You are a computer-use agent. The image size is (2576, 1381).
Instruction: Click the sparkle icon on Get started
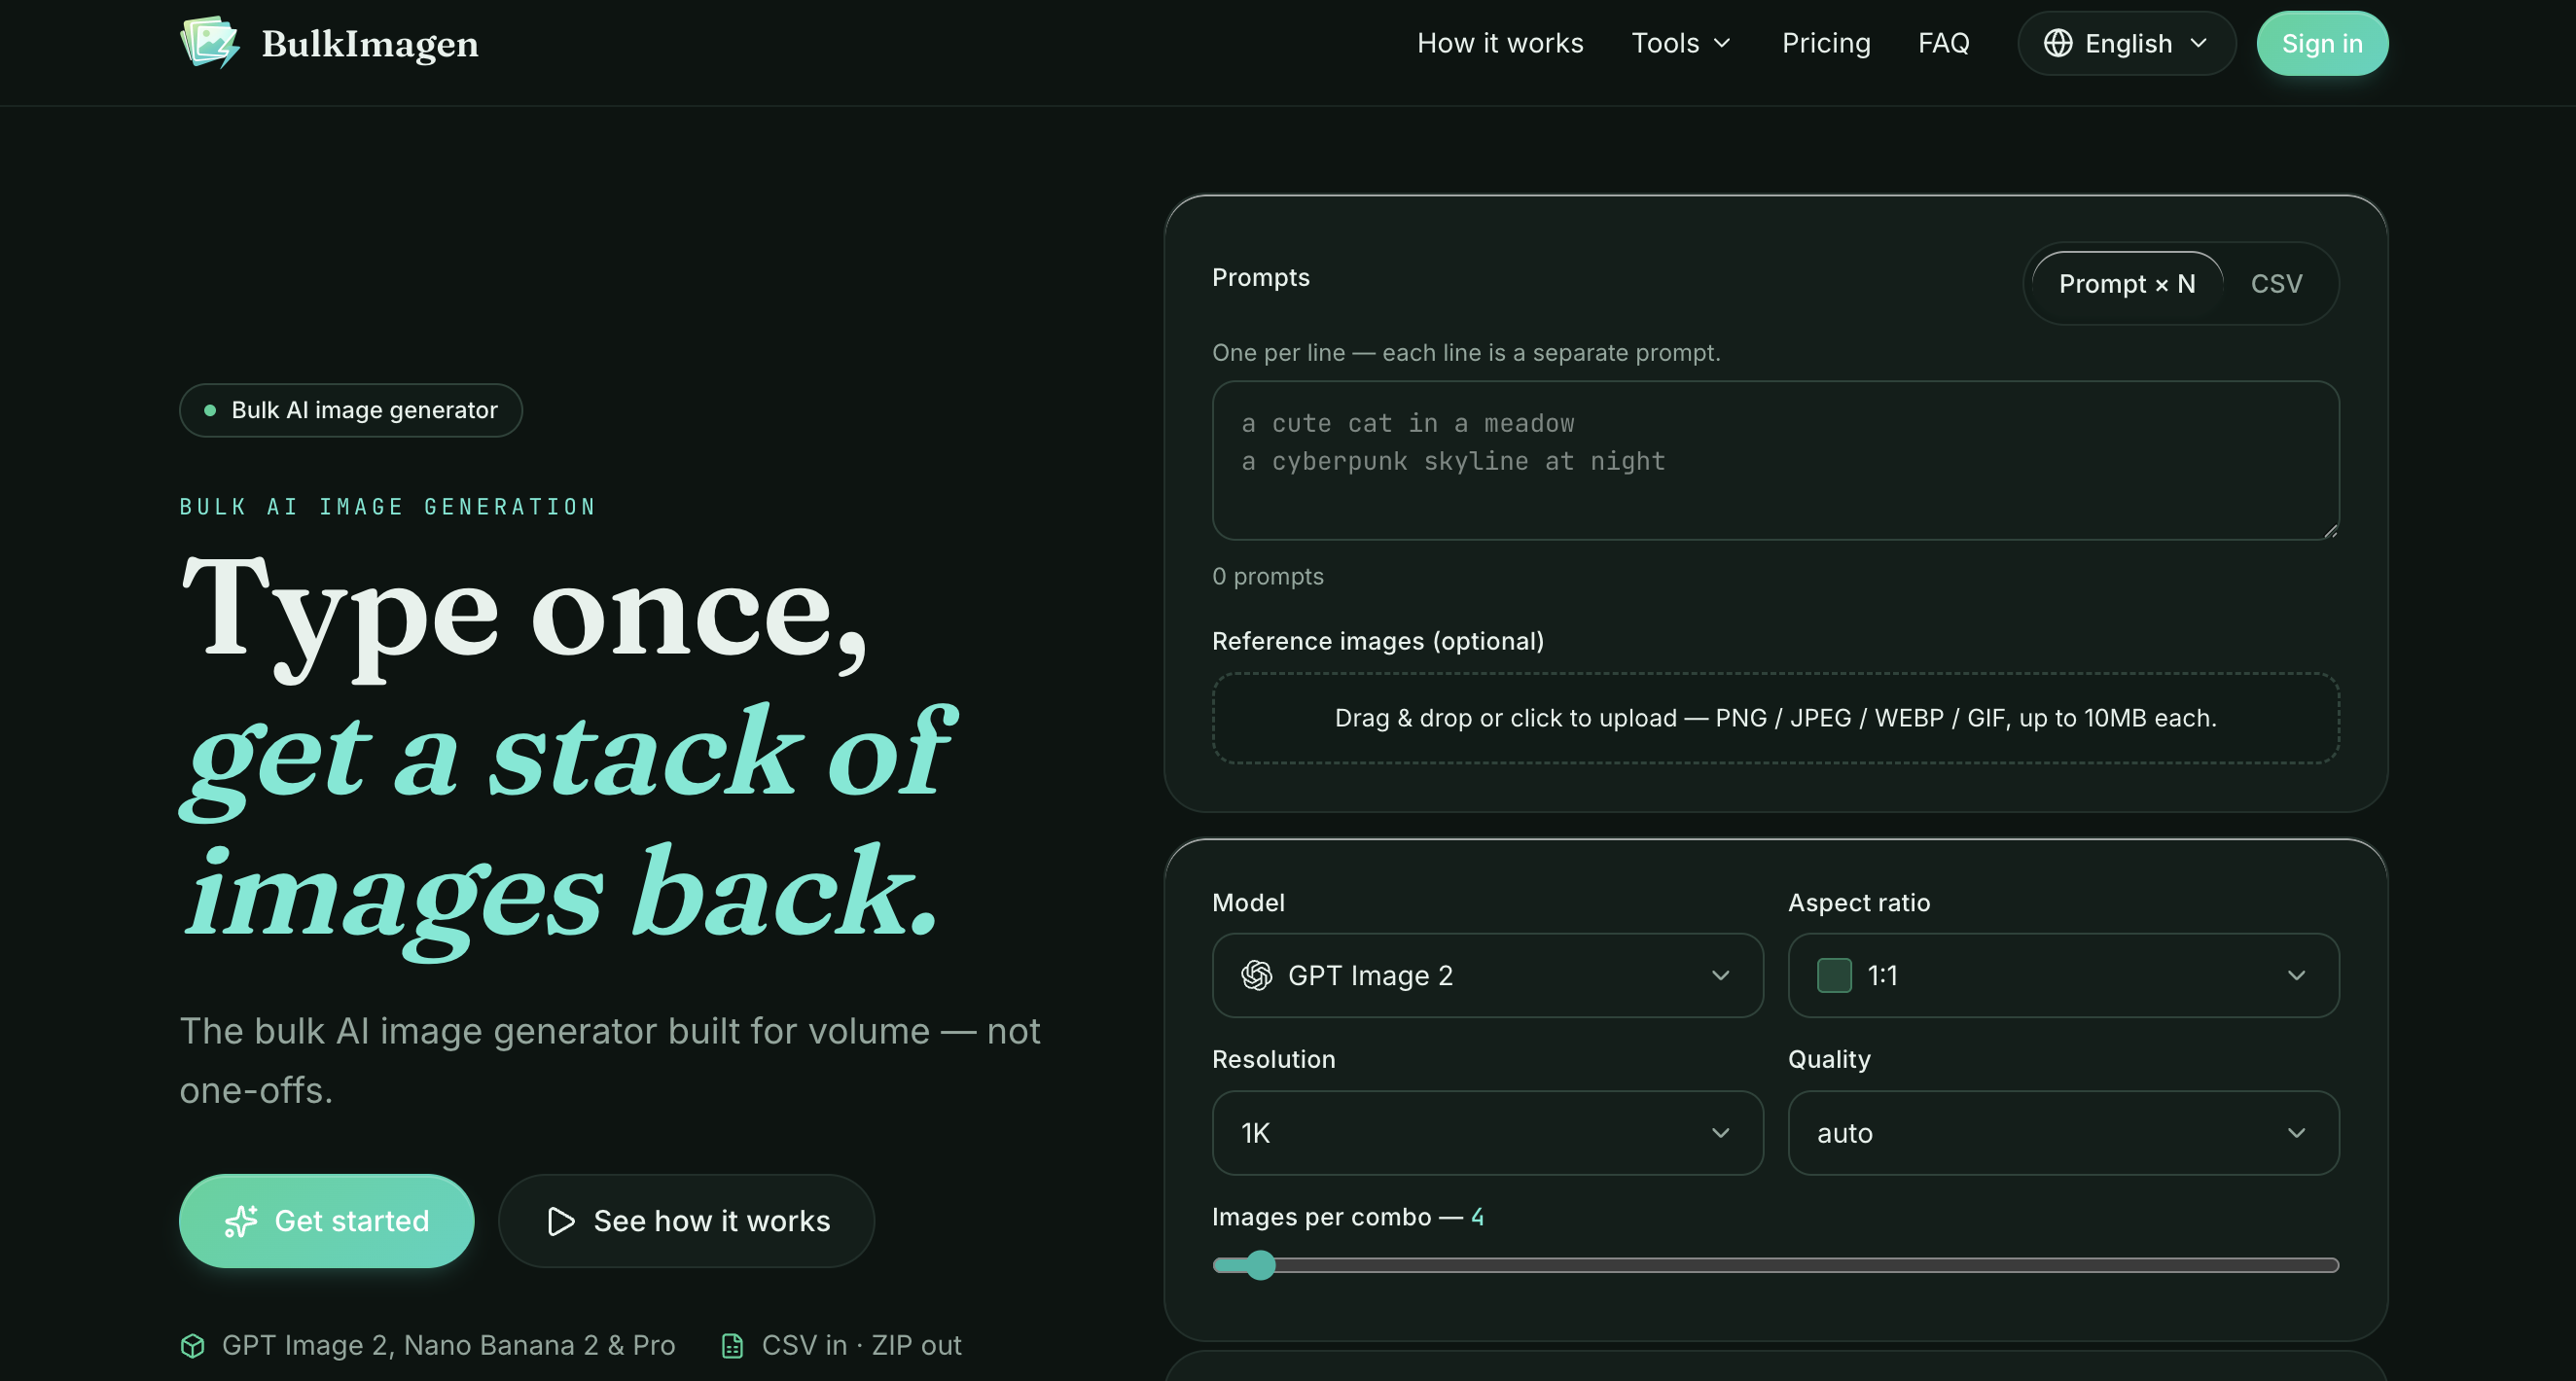tap(241, 1221)
